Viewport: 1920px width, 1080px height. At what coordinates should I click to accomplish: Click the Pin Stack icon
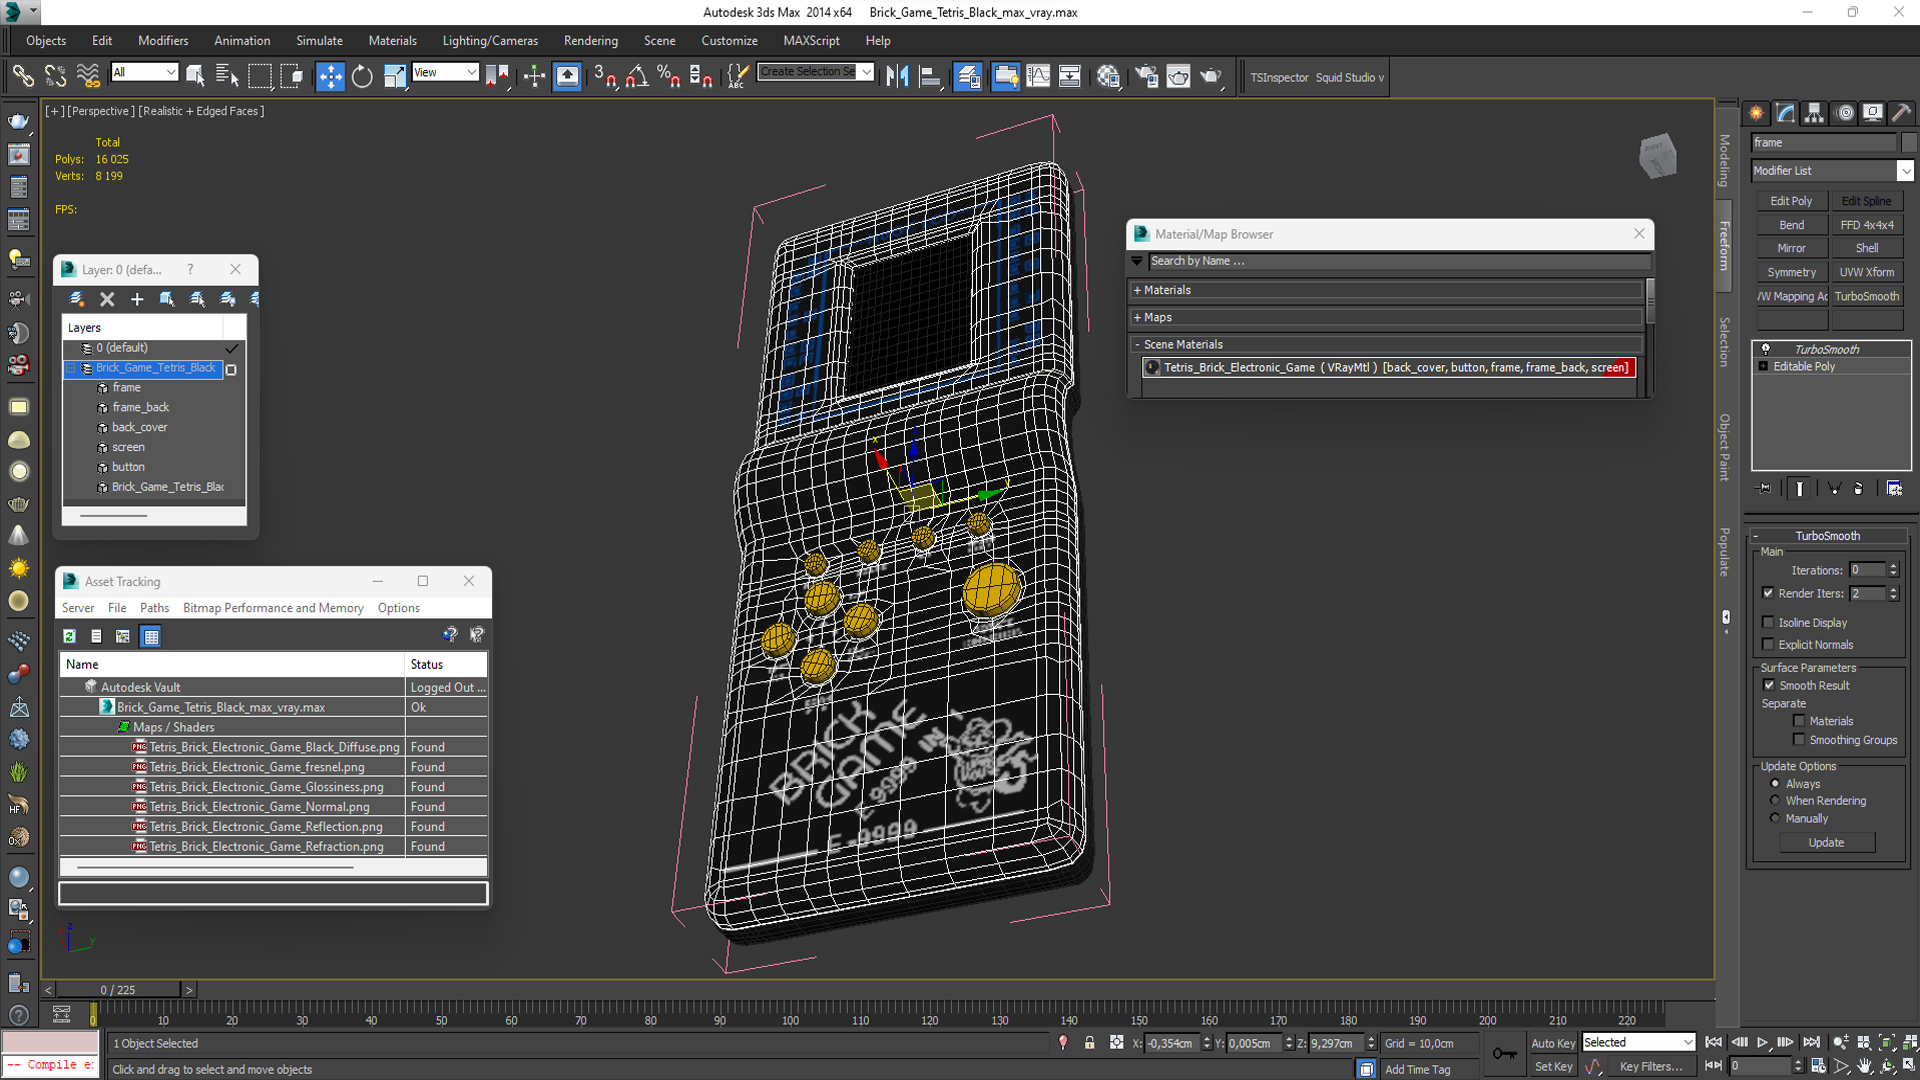[1765, 488]
